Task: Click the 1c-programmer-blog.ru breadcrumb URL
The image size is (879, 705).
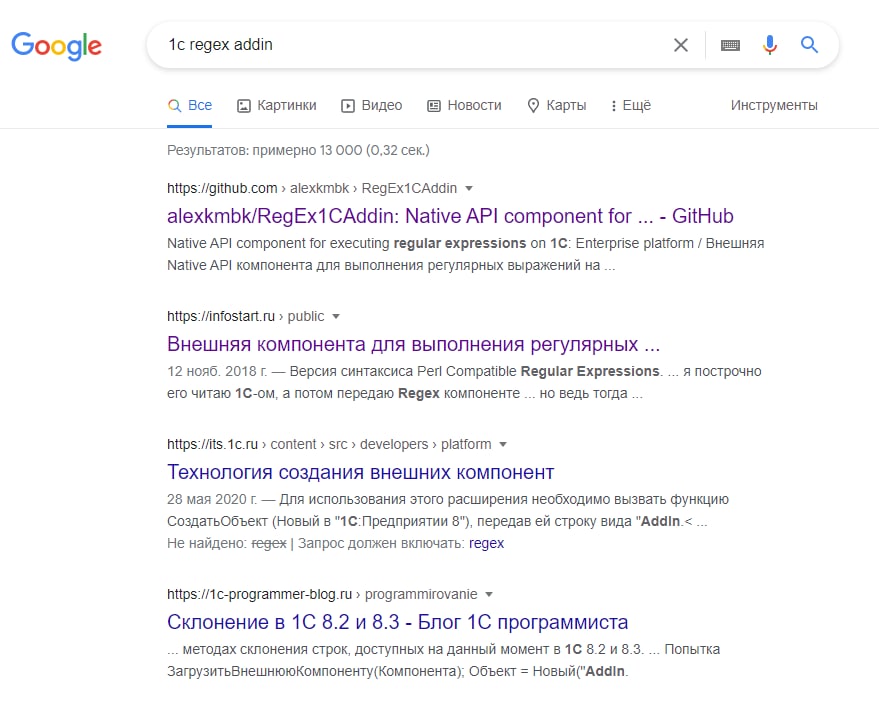Action: click(322, 594)
